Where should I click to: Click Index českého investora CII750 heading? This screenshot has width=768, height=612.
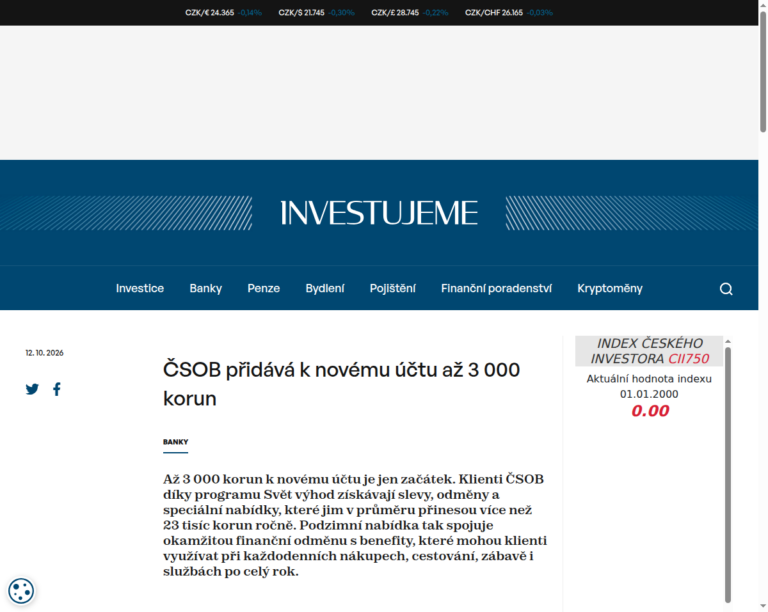pyautogui.click(x=649, y=351)
